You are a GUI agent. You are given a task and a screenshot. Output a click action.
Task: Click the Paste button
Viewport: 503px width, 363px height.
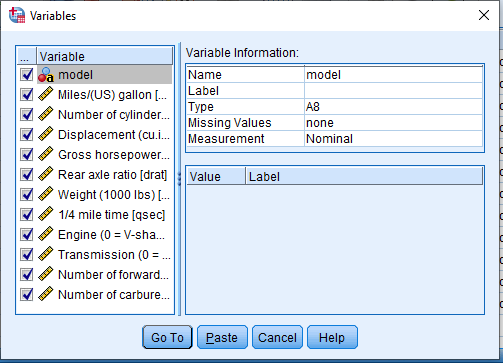point(222,337)
